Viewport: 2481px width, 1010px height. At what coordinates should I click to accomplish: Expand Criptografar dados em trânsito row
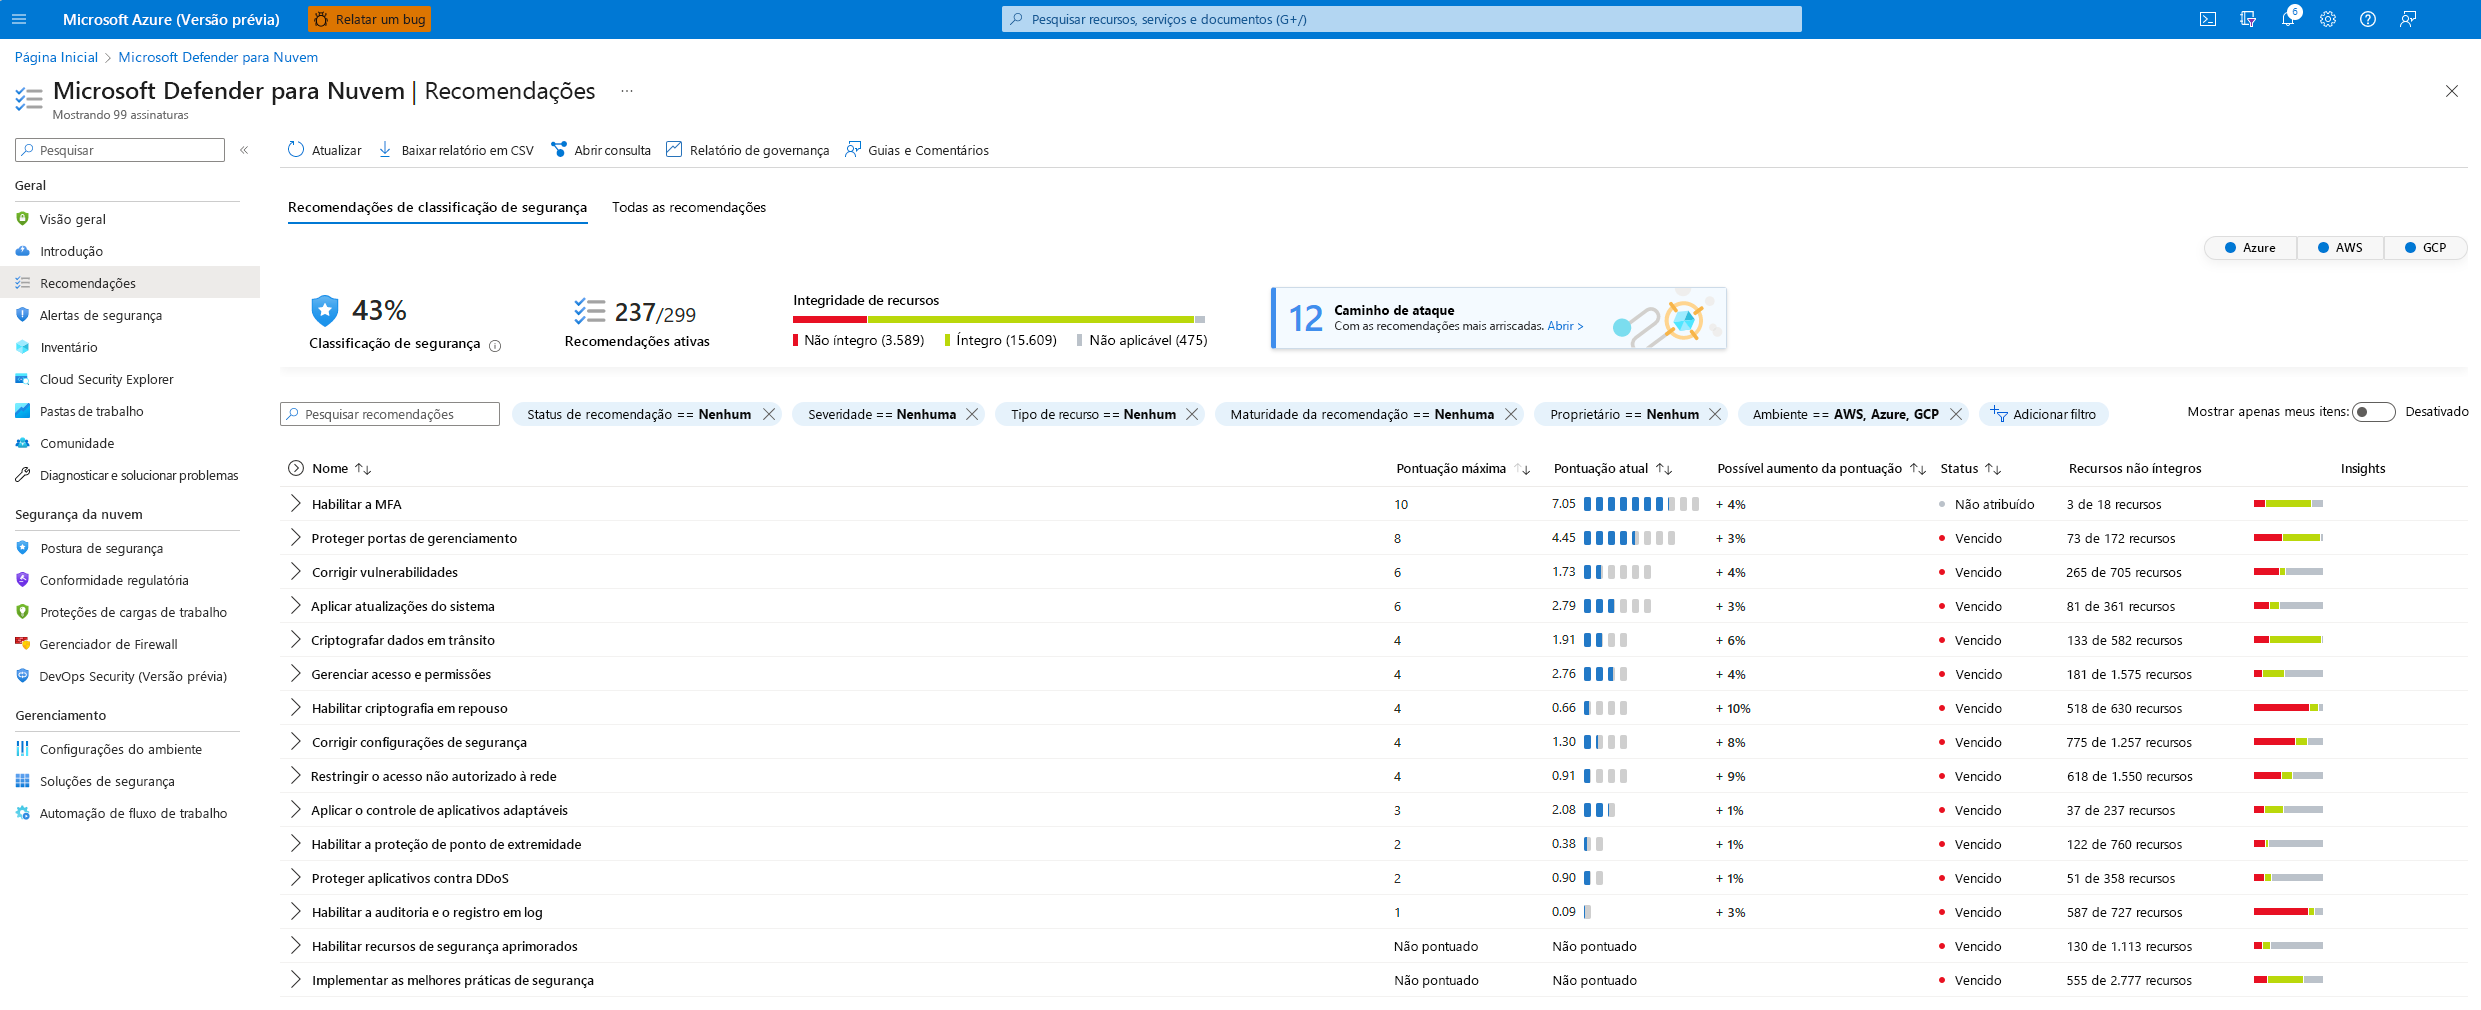click(x=295, y=639)
